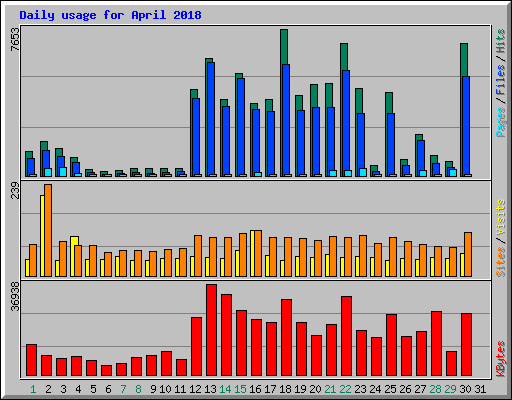Image resolution: width=512 pixels, height=400 pixels.
Task: Select green day label "29" on the x-axis
Action: coord(450,389)
